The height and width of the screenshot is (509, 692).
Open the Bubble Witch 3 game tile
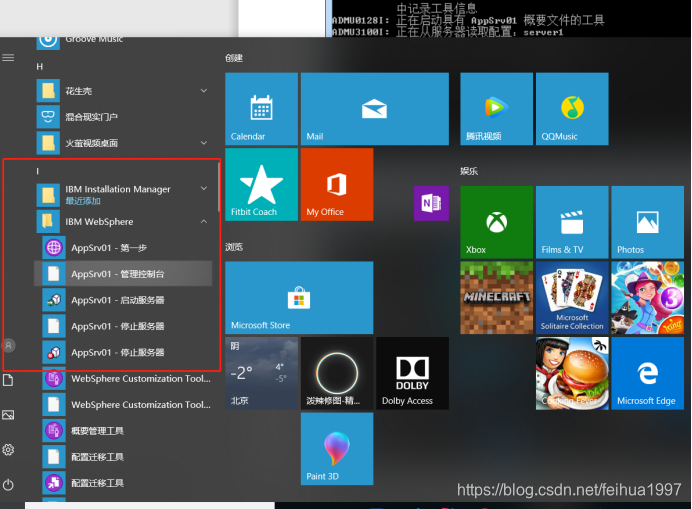point(647,298)
